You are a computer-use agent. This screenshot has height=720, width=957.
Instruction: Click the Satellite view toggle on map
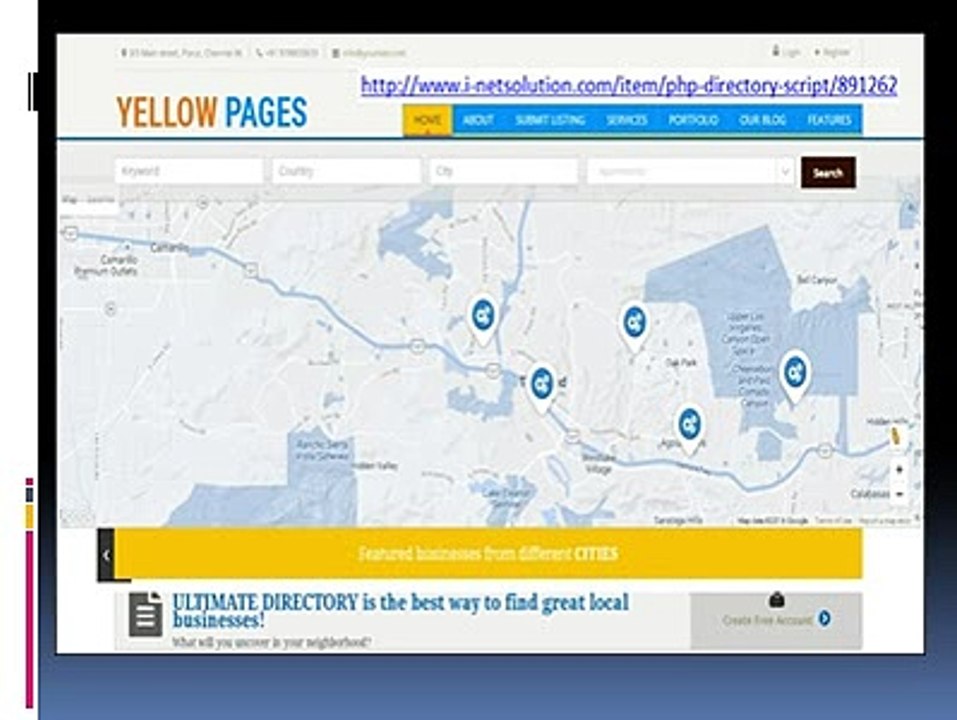101,200
